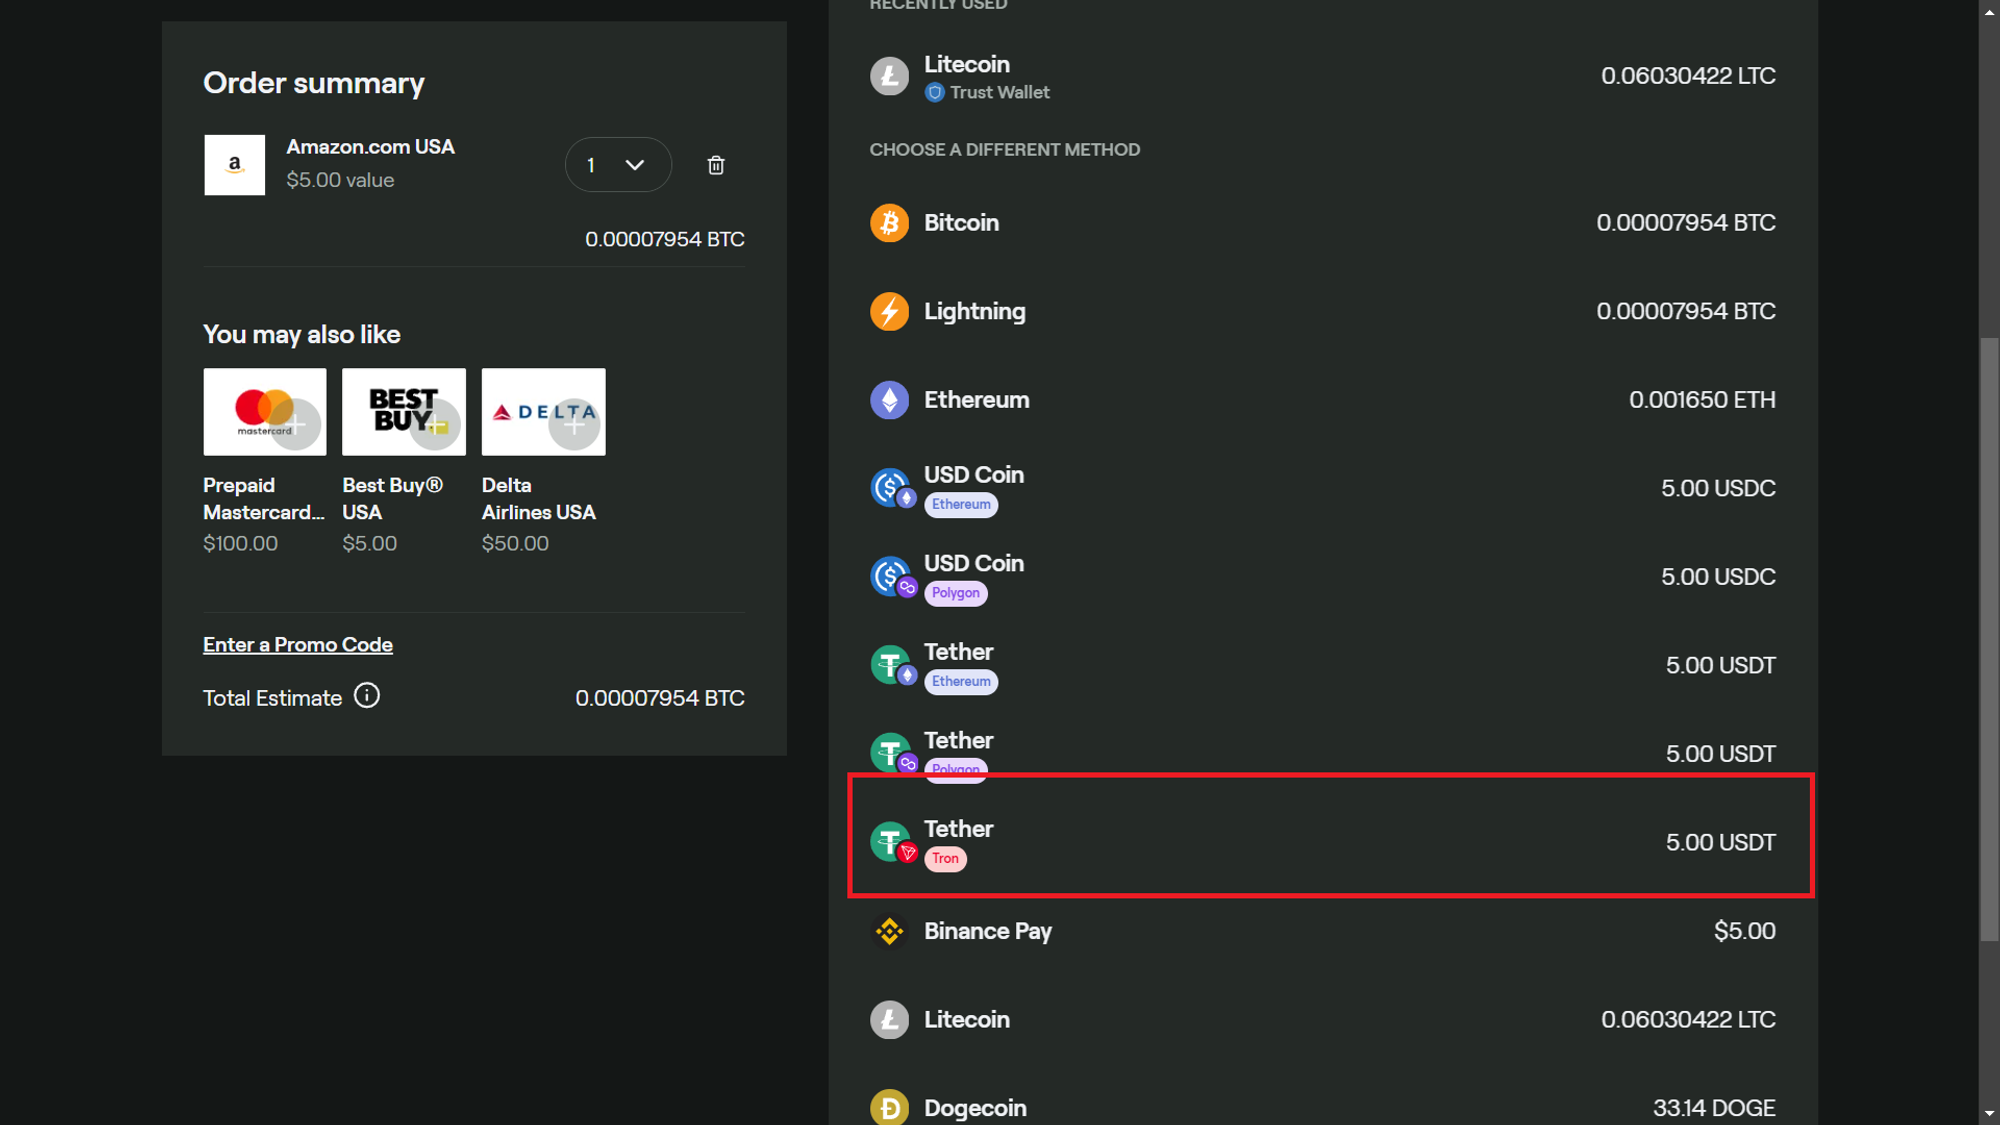2000x1125 pixels.
Task: Click the Binance Pay logo icon
Action: click(x=889, y=931)
